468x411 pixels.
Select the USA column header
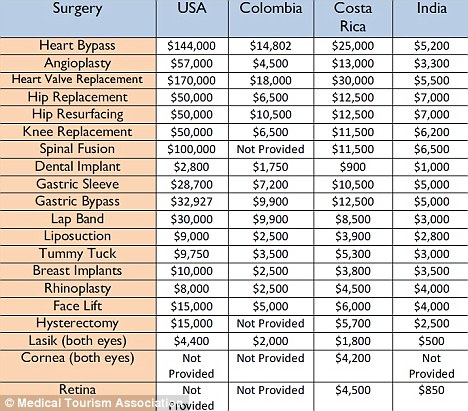click(192, 8)
